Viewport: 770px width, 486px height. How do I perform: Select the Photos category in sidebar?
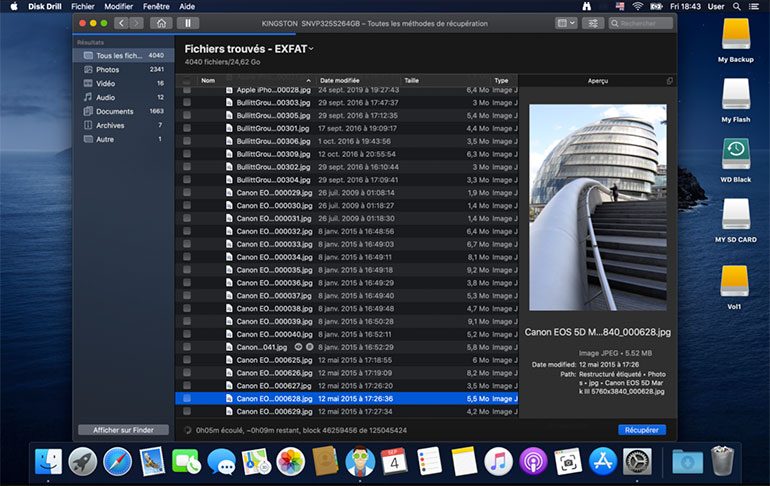[x=108, y=69]
